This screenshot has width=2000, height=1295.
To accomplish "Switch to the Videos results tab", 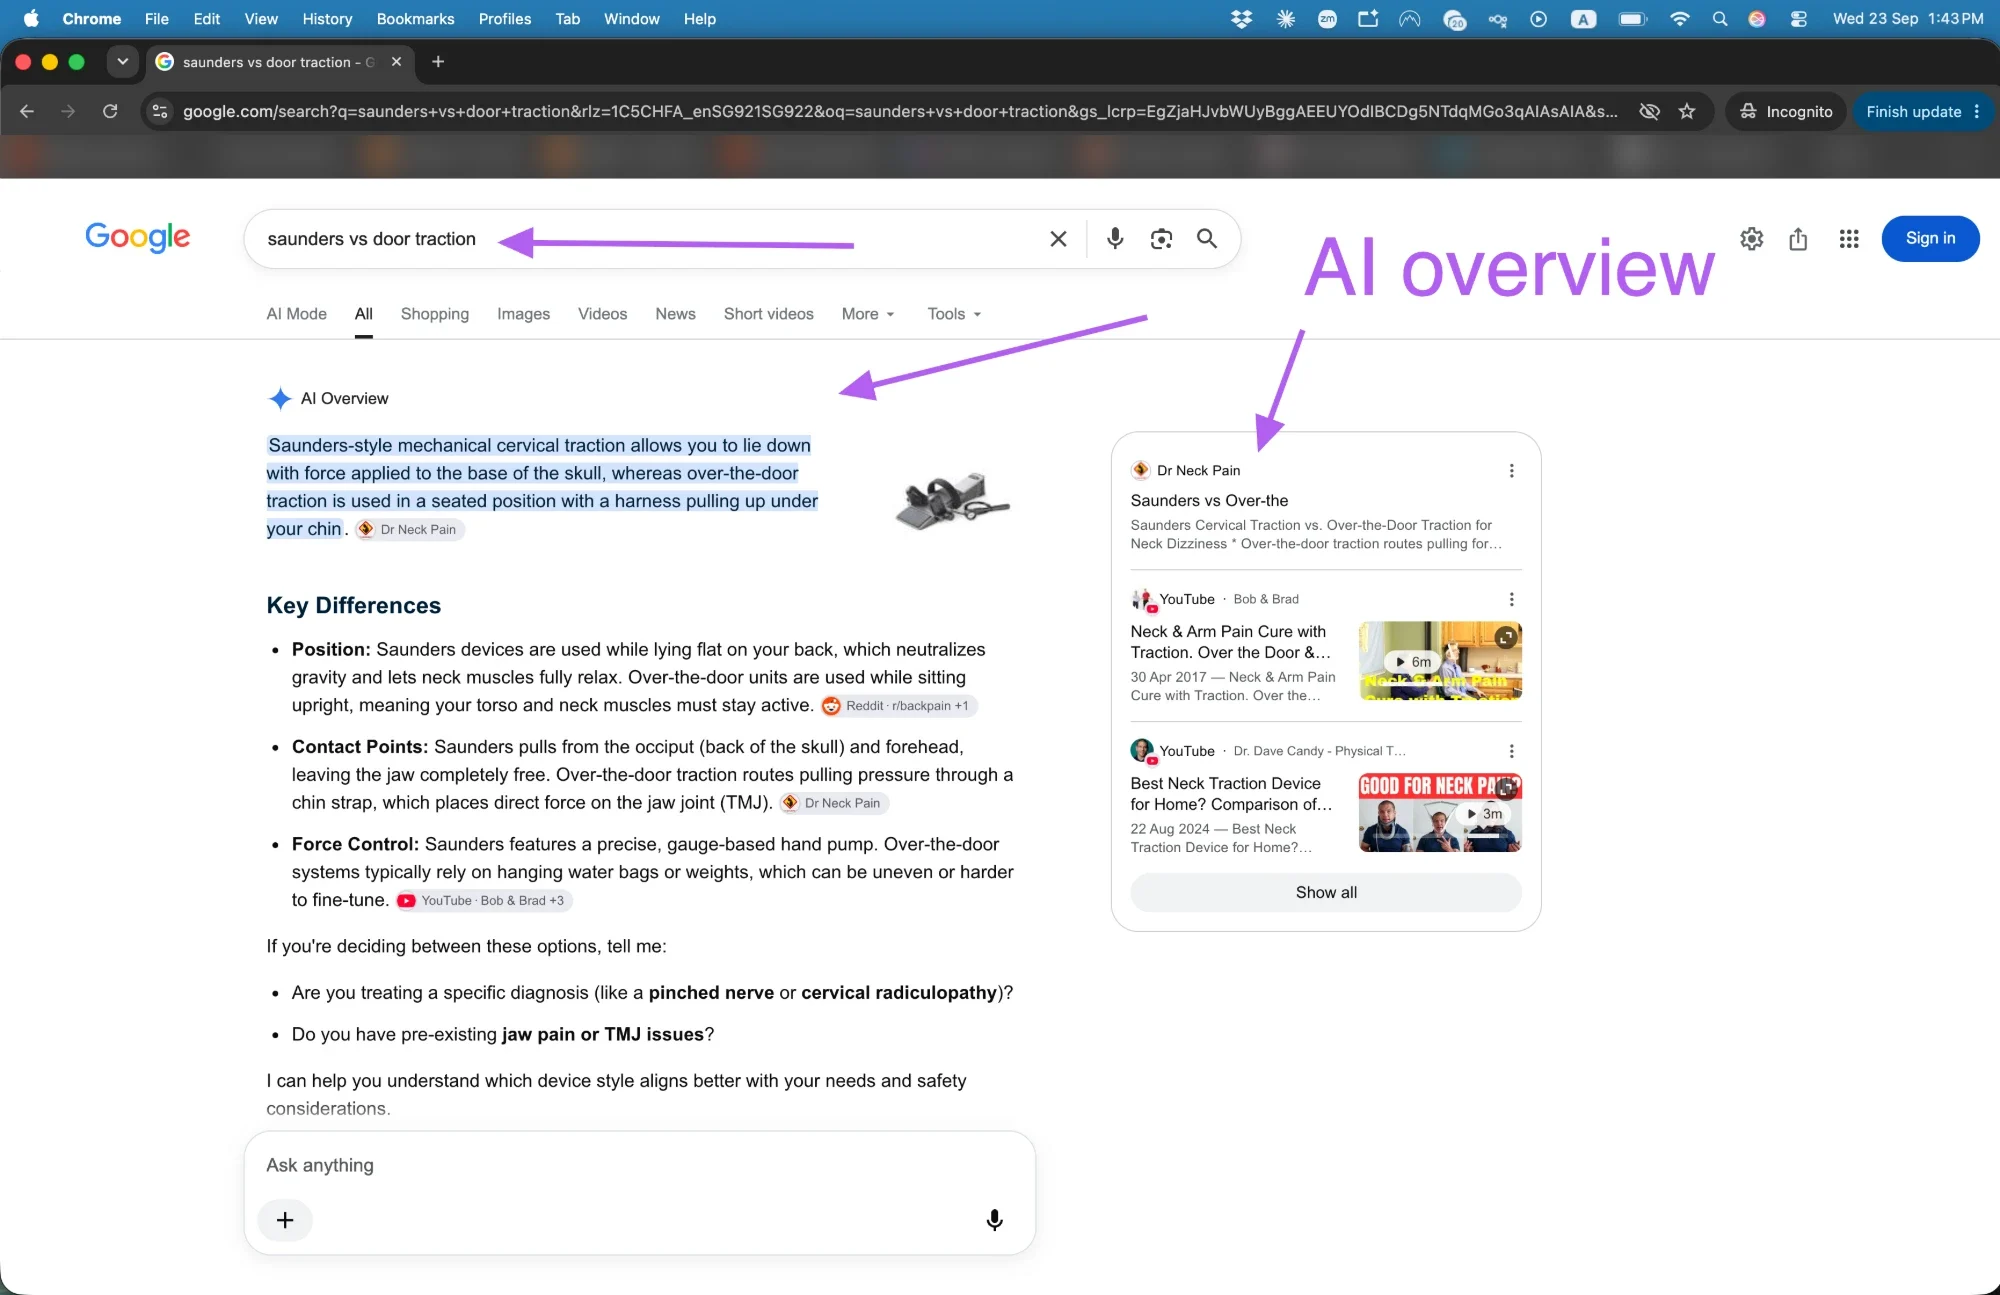I will 602,314.
